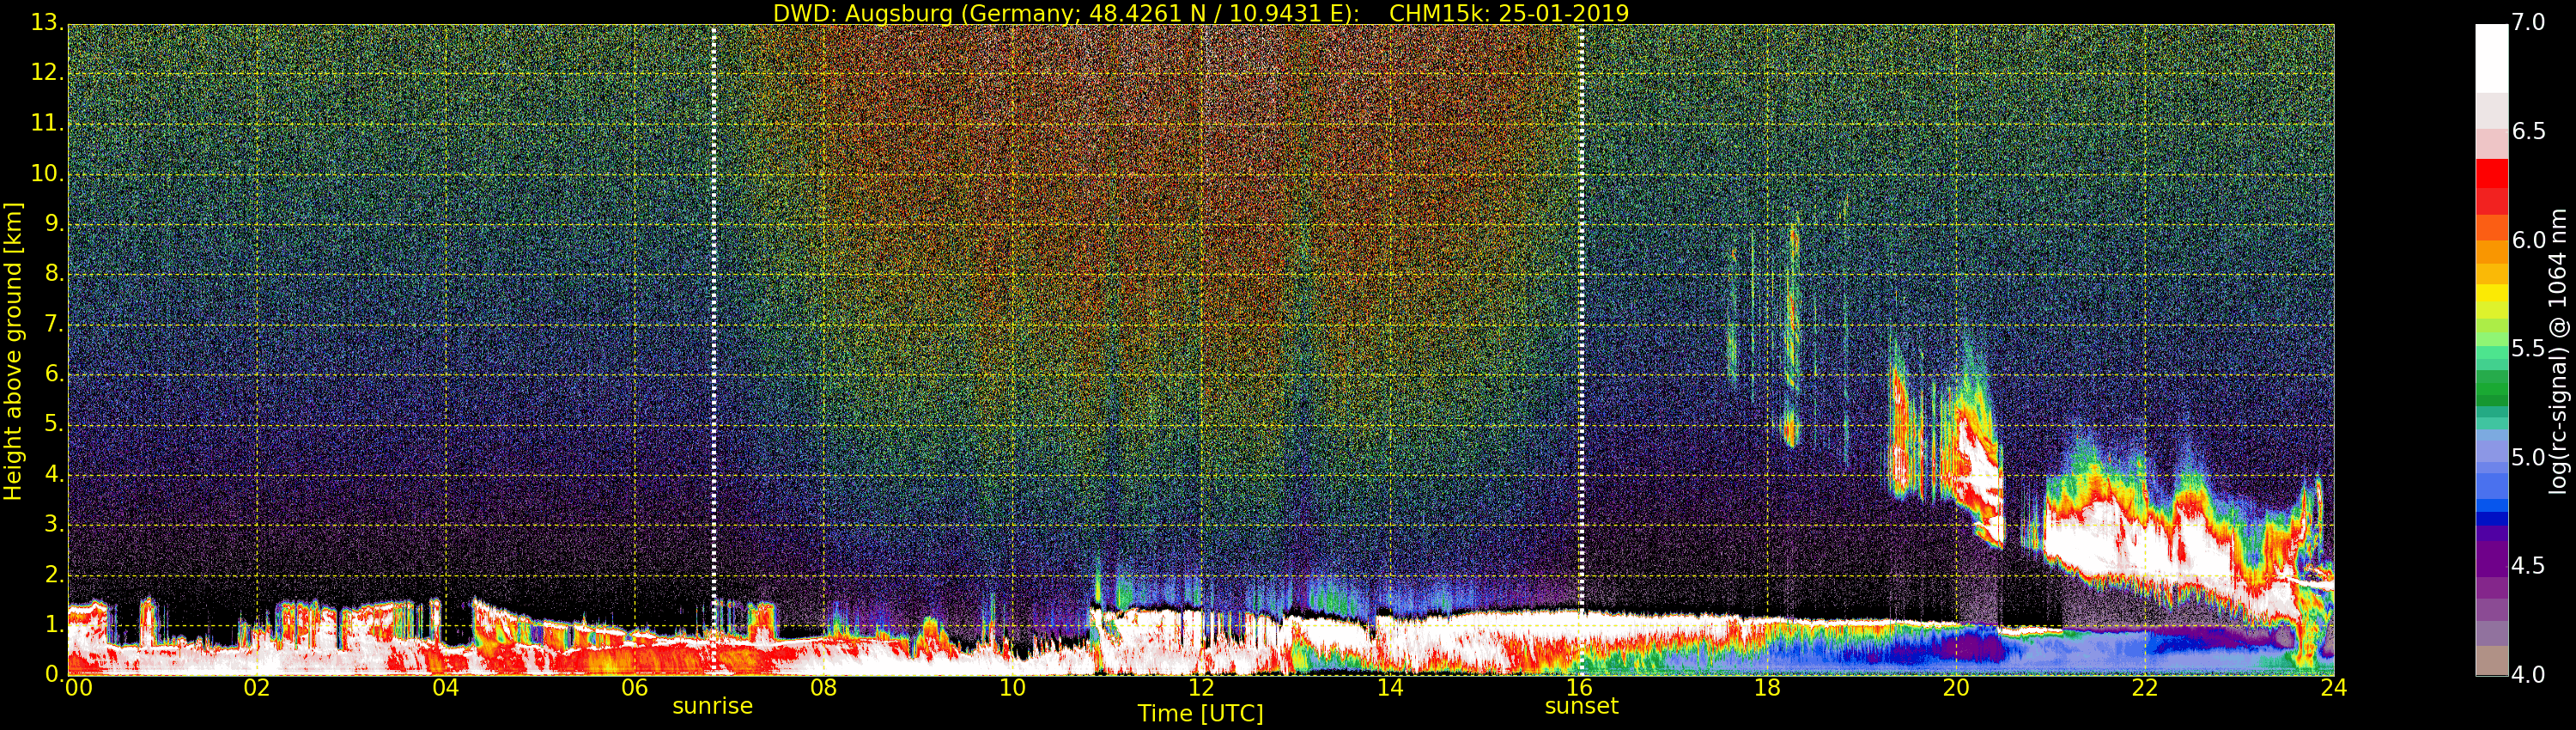Click height tick label '6.' on height axis
2576x730 pixels.
(x=53, y=374)
